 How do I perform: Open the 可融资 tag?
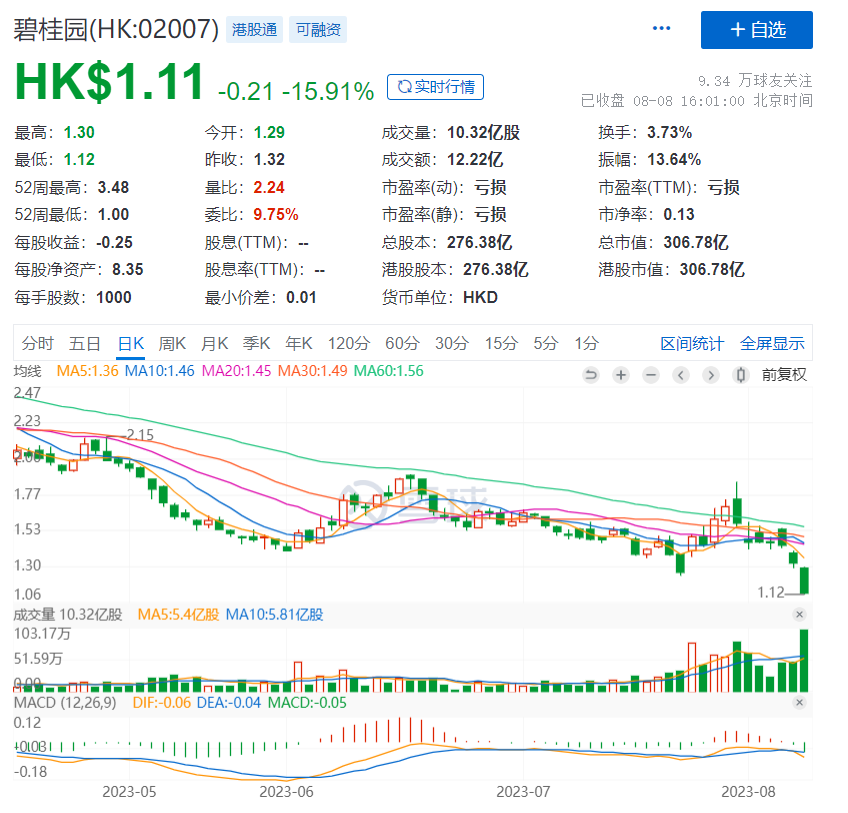(318, 29)
